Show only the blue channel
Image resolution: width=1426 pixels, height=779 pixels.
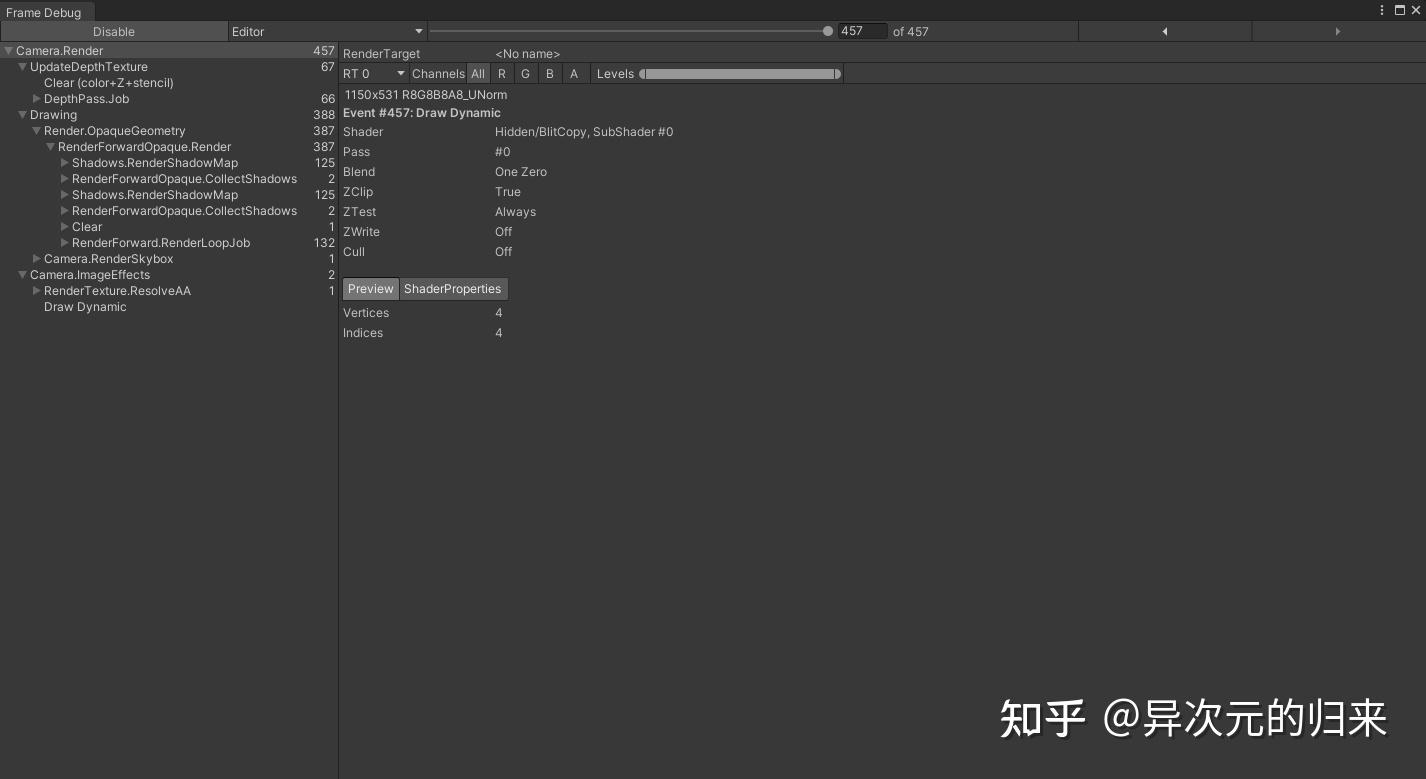549,73
